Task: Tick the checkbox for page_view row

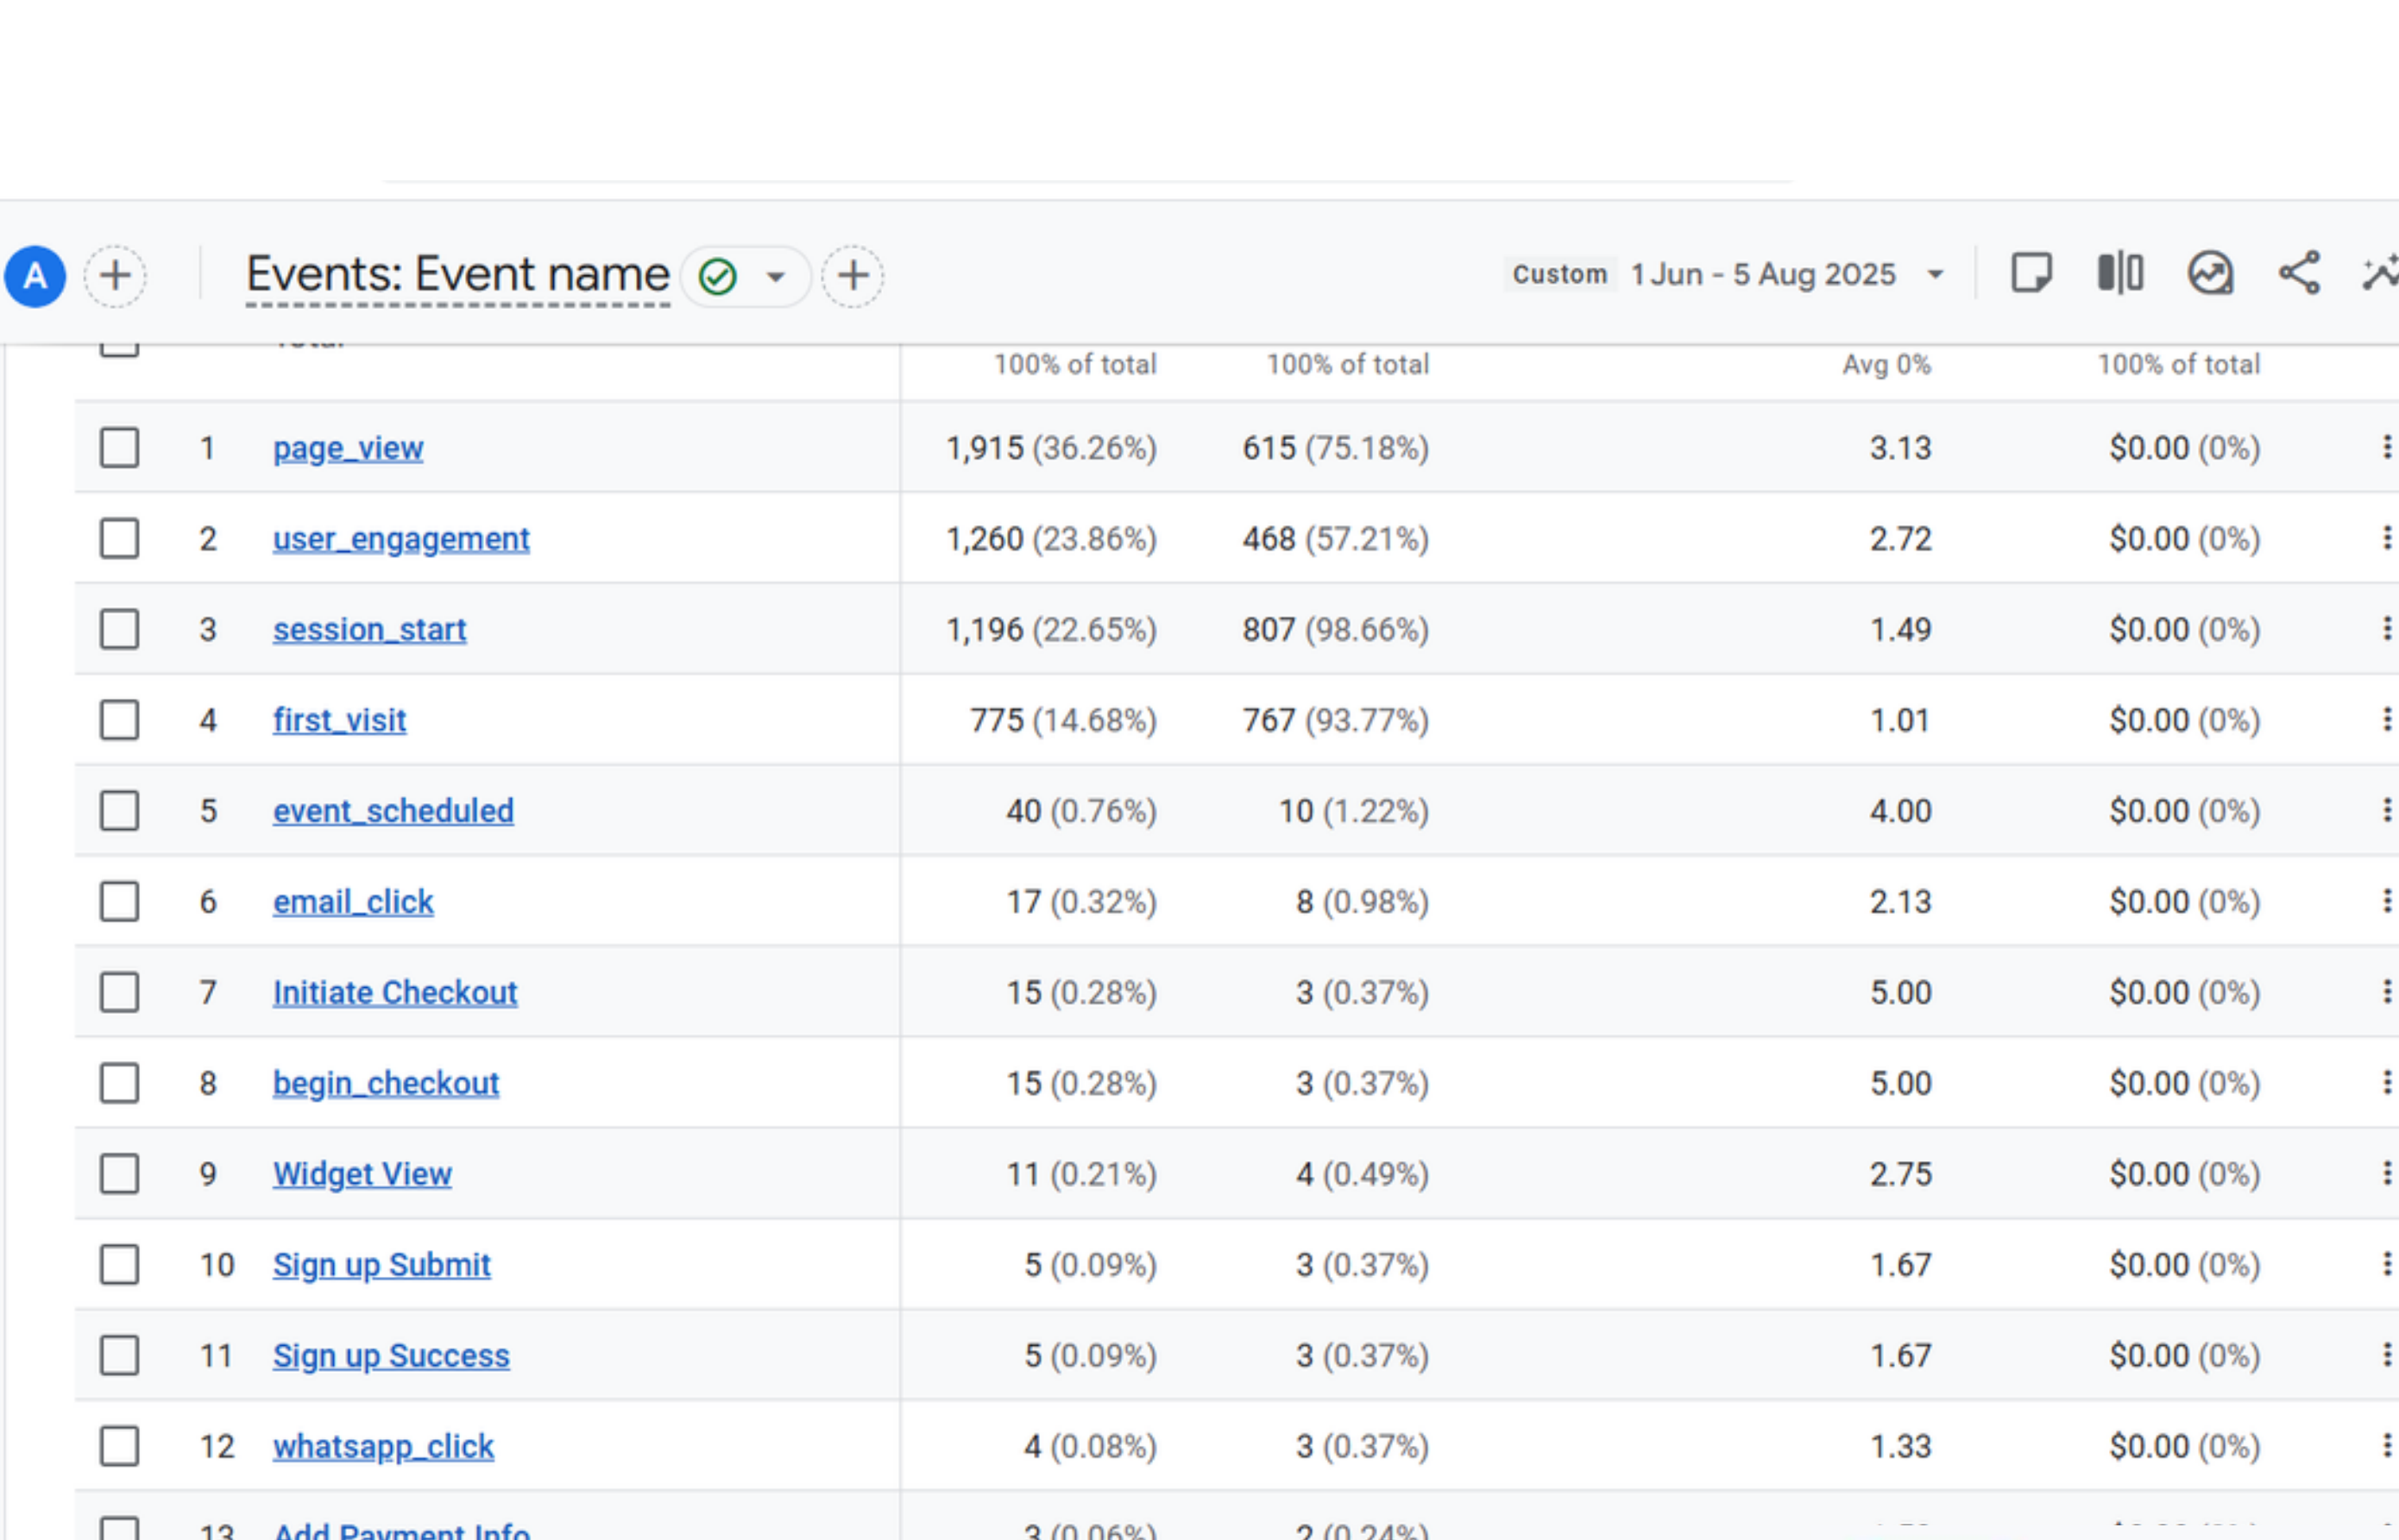Action: [119, 448]
